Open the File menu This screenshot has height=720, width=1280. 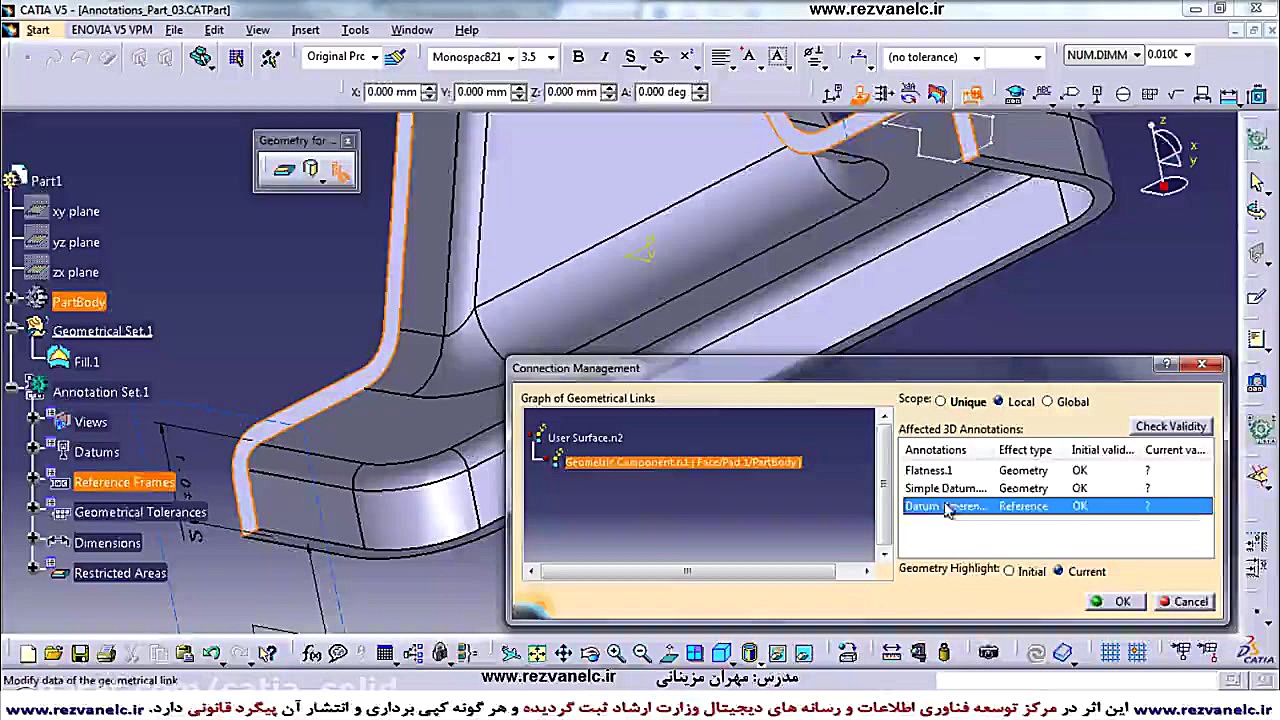coord(174,30)
